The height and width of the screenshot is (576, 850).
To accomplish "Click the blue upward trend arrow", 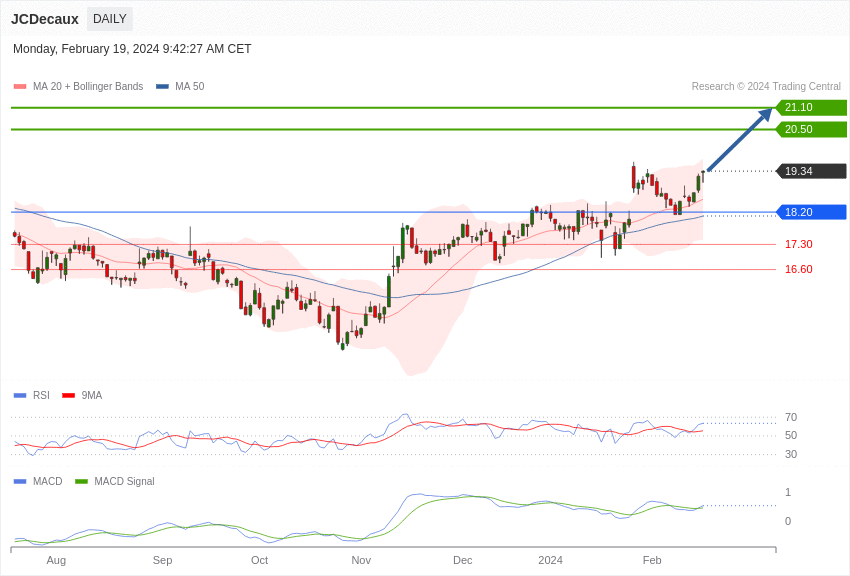I will pos(740,140).
